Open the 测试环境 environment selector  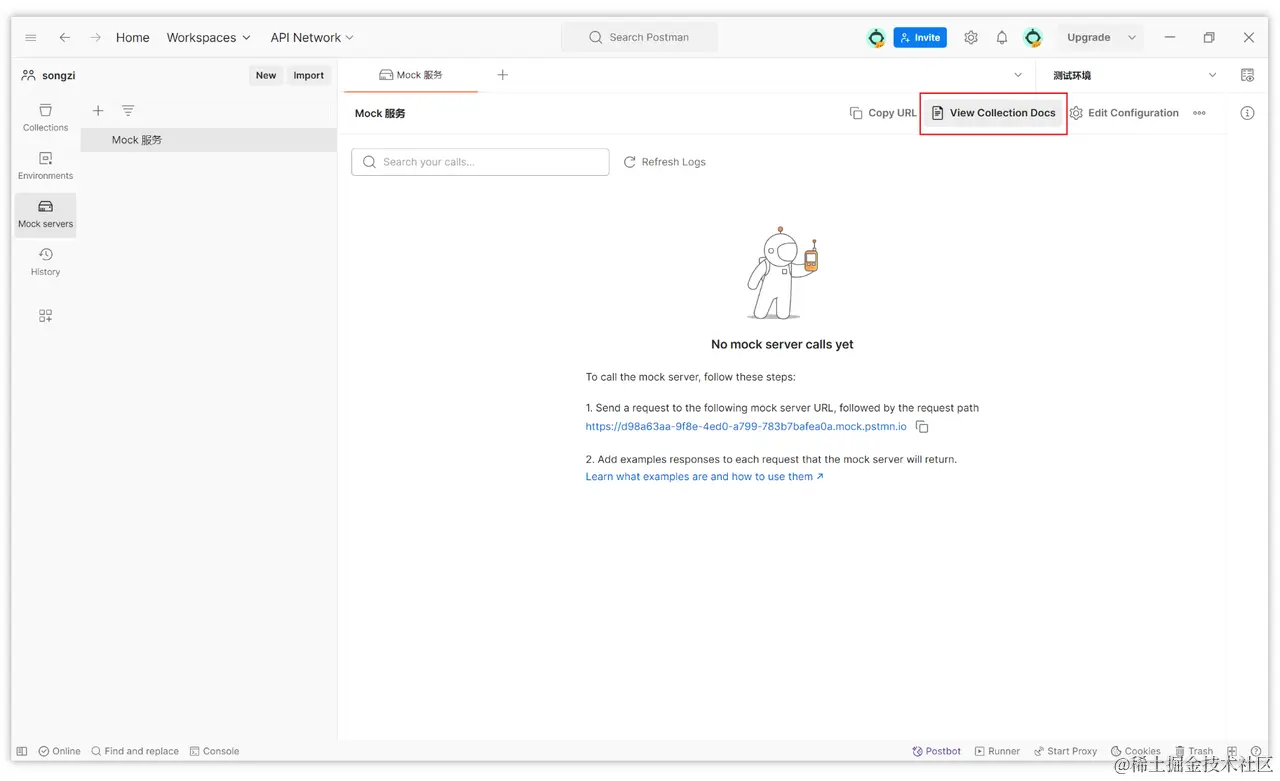pos(1134,75)
